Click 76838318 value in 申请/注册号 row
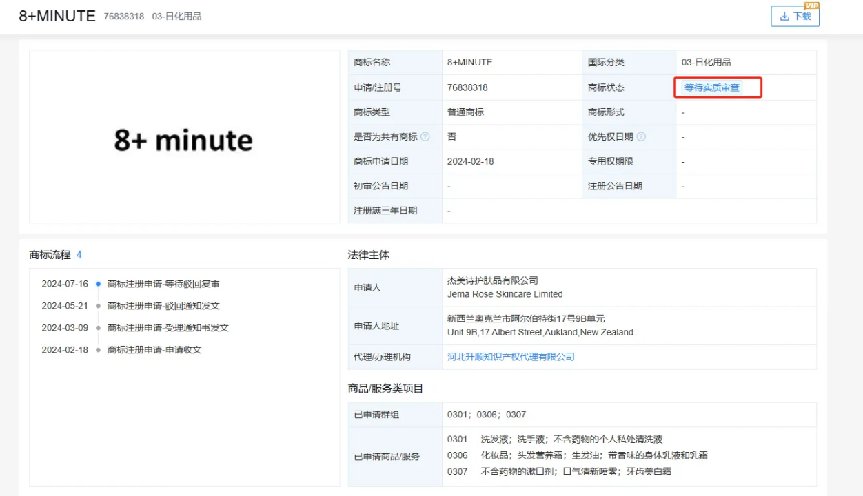The width and height of the screenshot is (863, 496). pyautogui.click(x=467, y=88)
